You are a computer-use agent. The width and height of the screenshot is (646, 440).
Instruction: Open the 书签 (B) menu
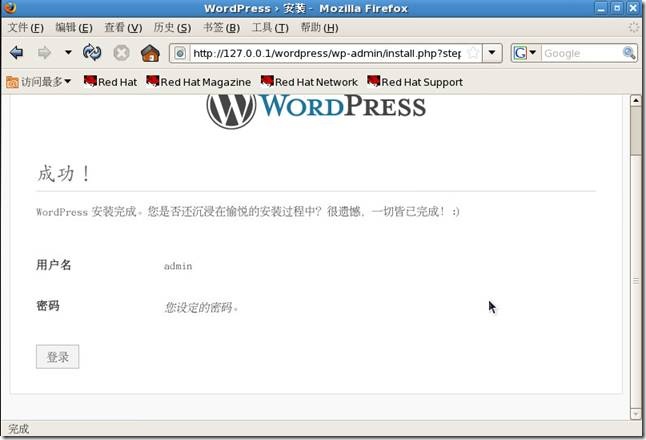(221, 28)
